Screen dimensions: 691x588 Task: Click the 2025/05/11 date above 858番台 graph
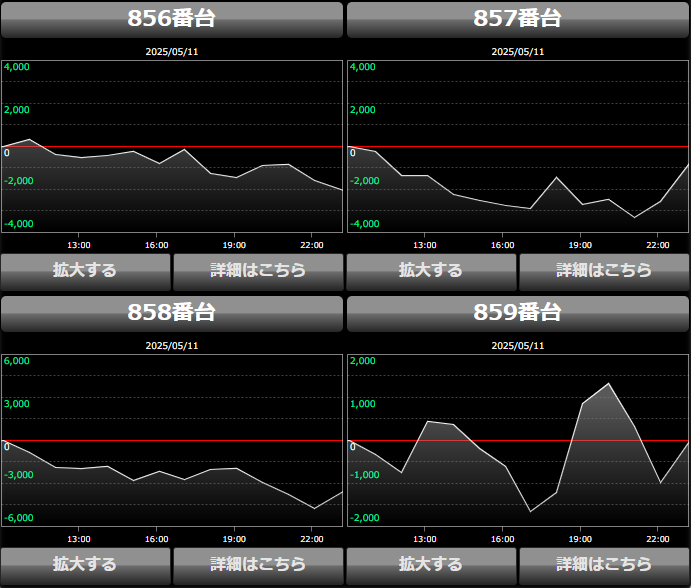(172, 346)
